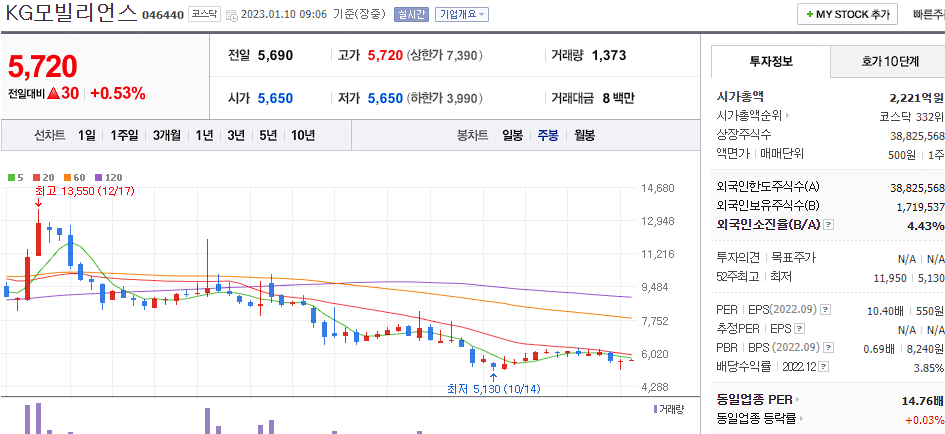945x434 pixels.
Task: Open the 동일업종 등락률 link
Action: click(756, 418)
